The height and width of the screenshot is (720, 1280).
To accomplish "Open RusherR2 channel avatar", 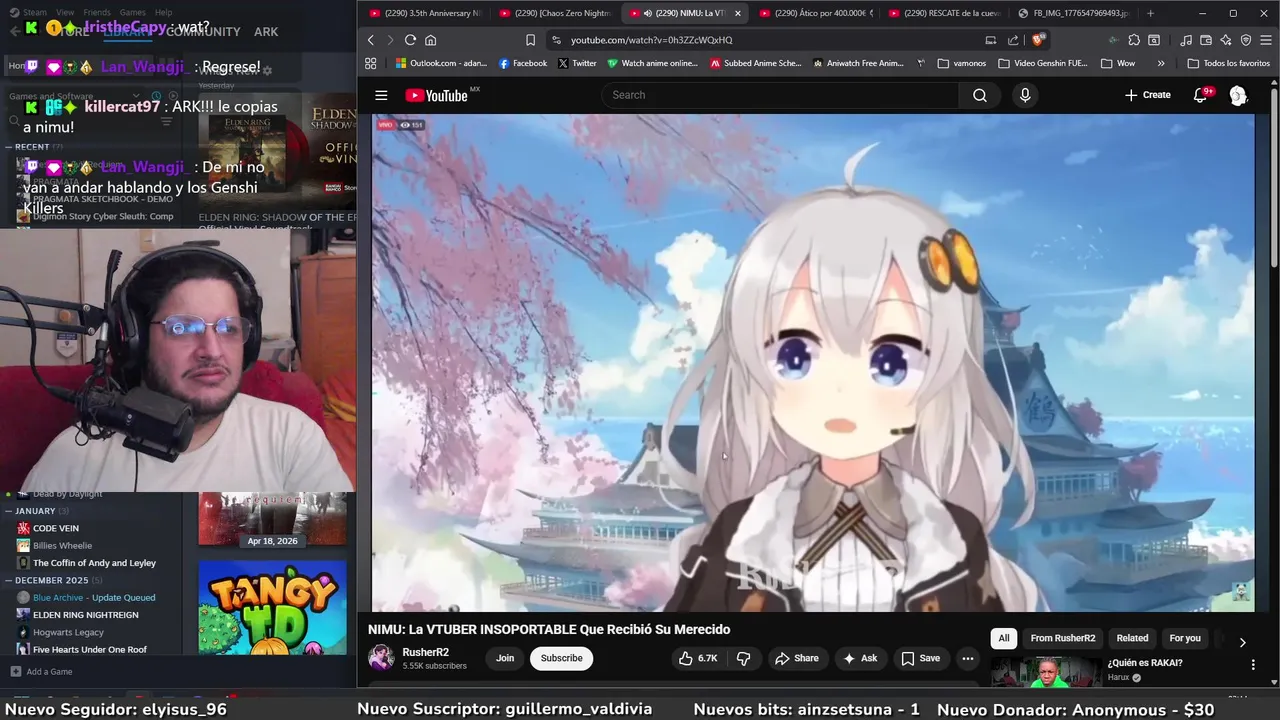I will pos(381,657).
